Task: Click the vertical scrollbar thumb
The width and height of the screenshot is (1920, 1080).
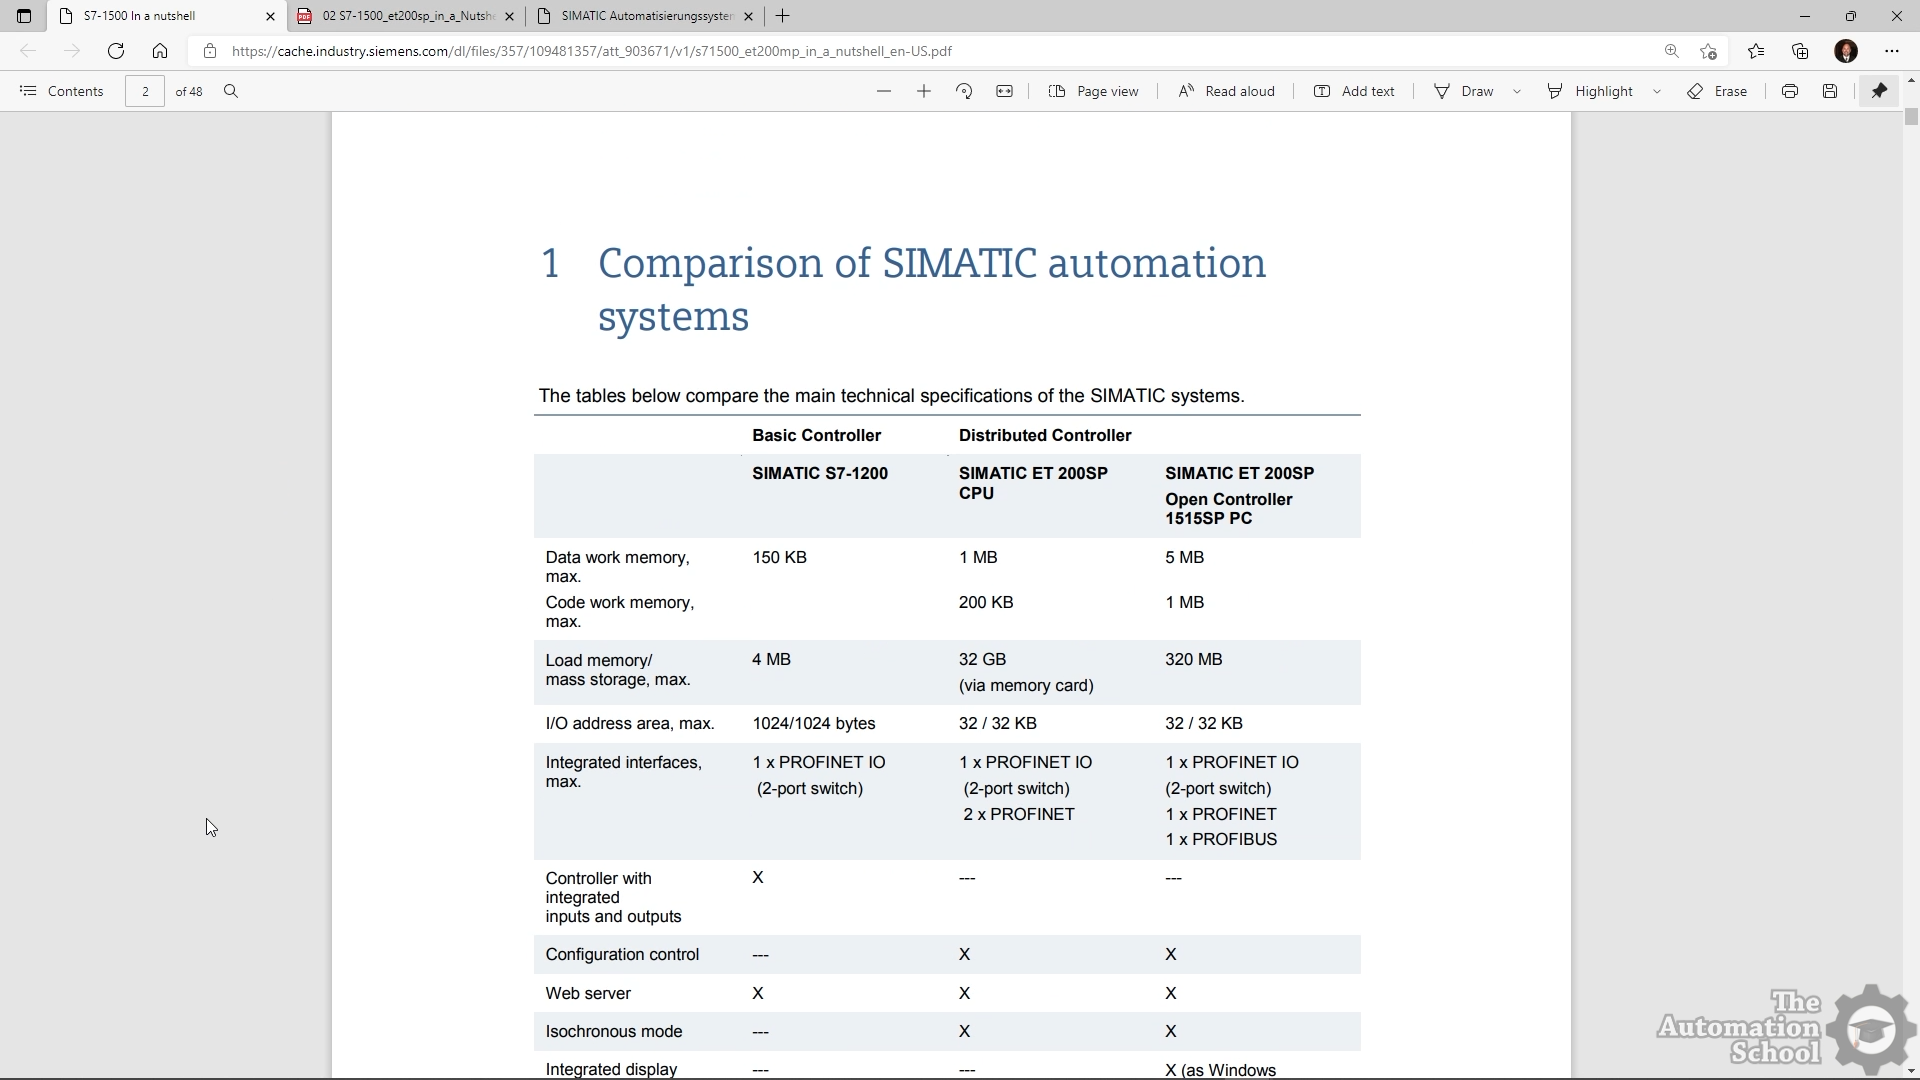Action: click(1911, 116)
